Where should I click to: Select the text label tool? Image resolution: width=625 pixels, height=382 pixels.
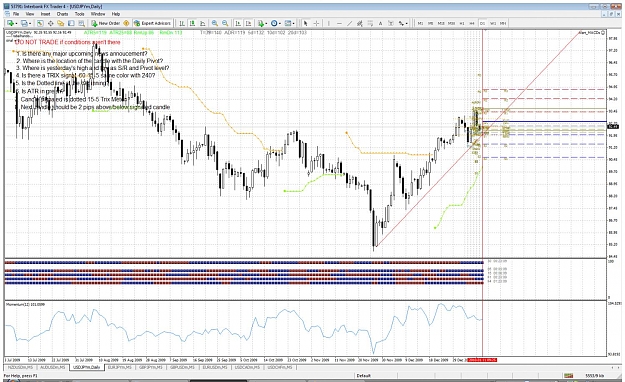click(x=391, y=23)
